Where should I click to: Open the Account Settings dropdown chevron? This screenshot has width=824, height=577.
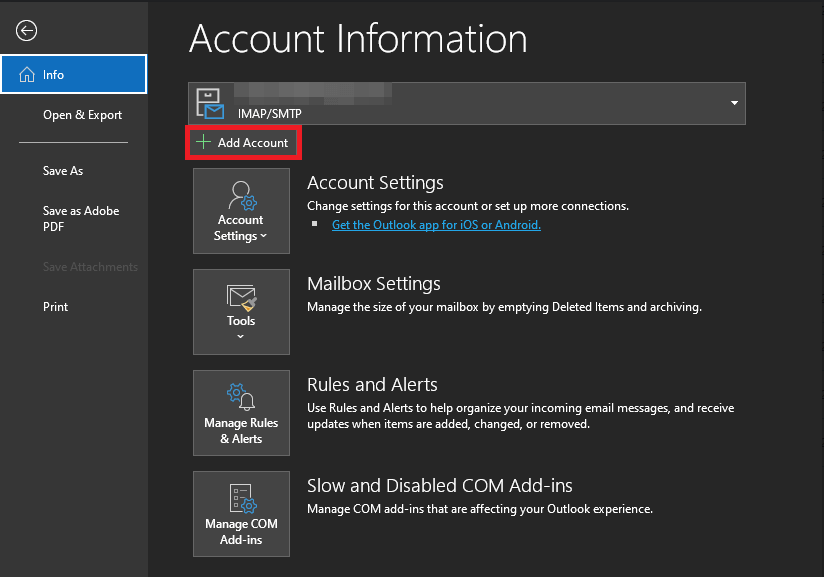pyautogui.click(x=264, y=237)
